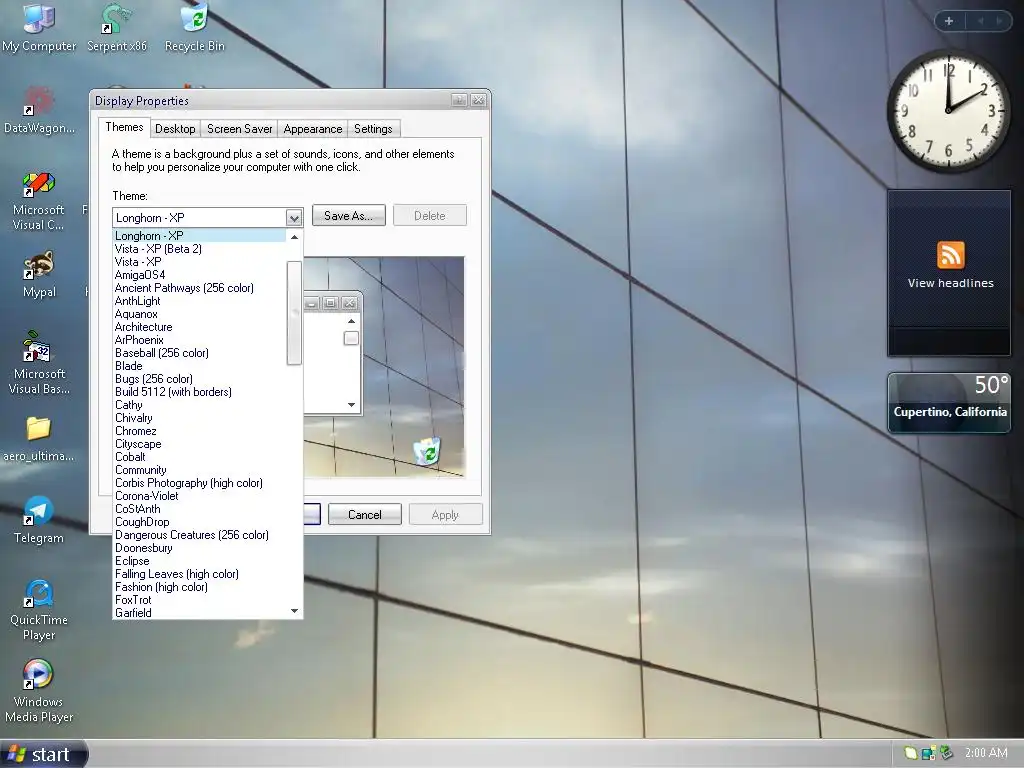
Task: Click the Display Properties help button
Action: [459, 100]
